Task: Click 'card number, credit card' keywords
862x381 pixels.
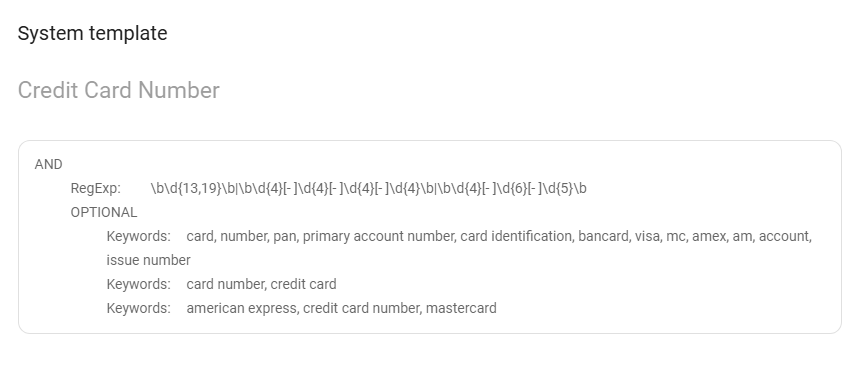Action: click(262, 284)
